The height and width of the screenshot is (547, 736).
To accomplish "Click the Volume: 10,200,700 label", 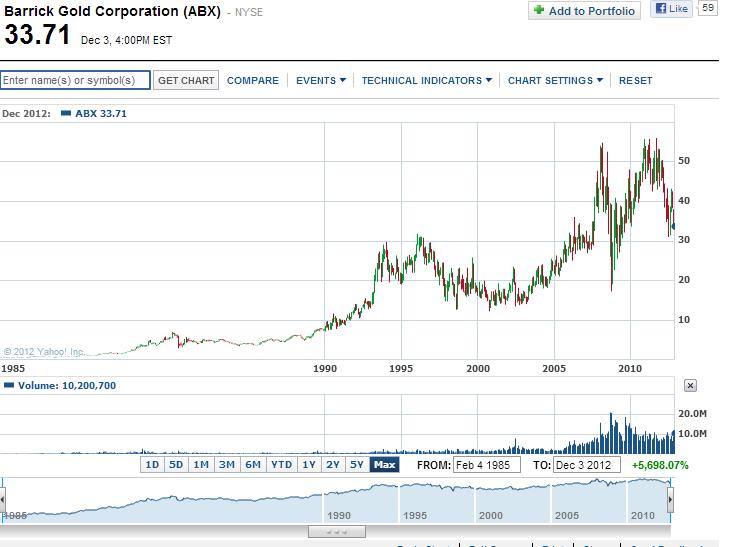I will coord(67,385).
